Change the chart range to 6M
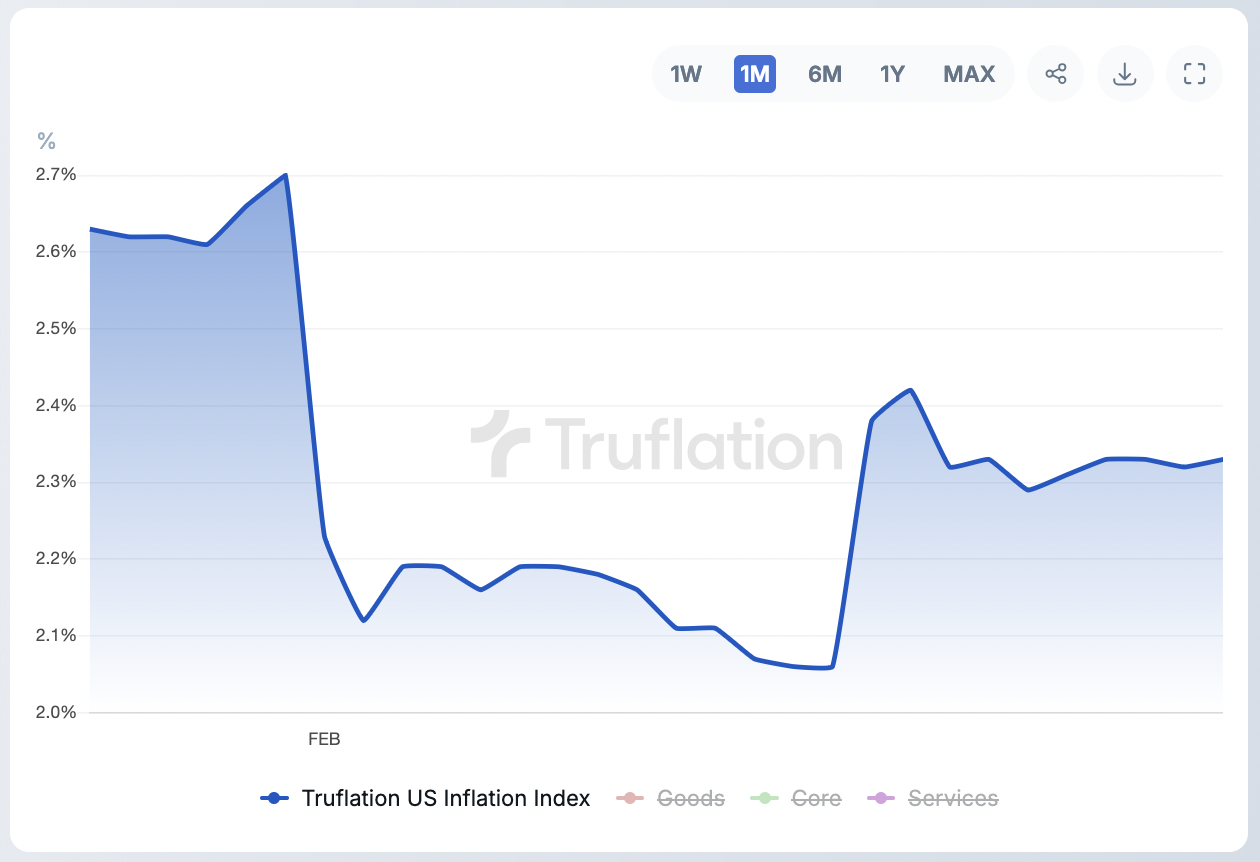 point(824,74)
